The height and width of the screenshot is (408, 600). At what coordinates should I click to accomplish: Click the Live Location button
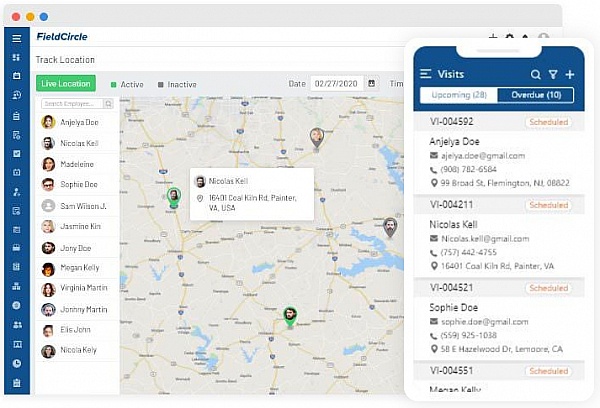click(x=67, y=84)
